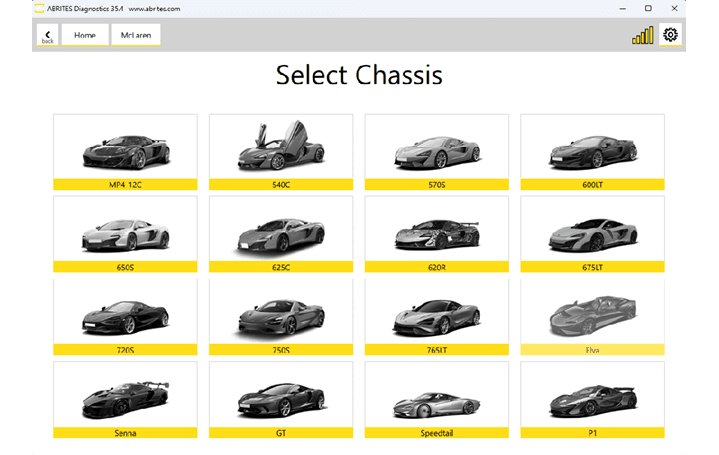This screenshot has height=455, width=719.
Task: Click the MP4 12C yellow label
Action: [125, 184]
